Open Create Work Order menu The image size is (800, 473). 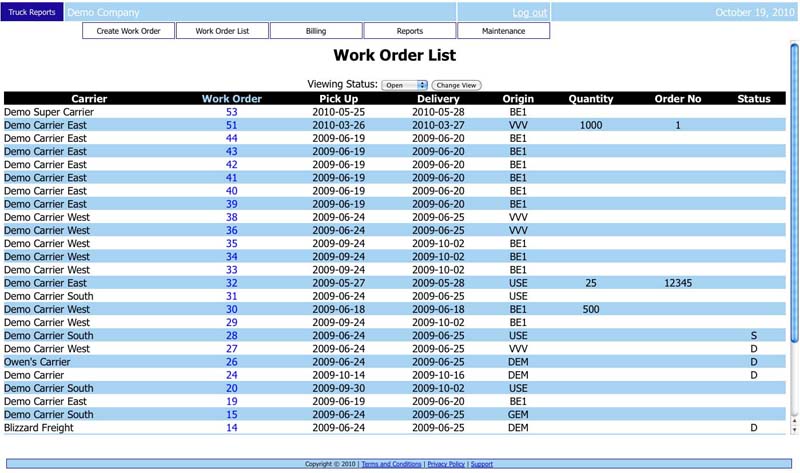pyautogui.click(x=128, y=31)
